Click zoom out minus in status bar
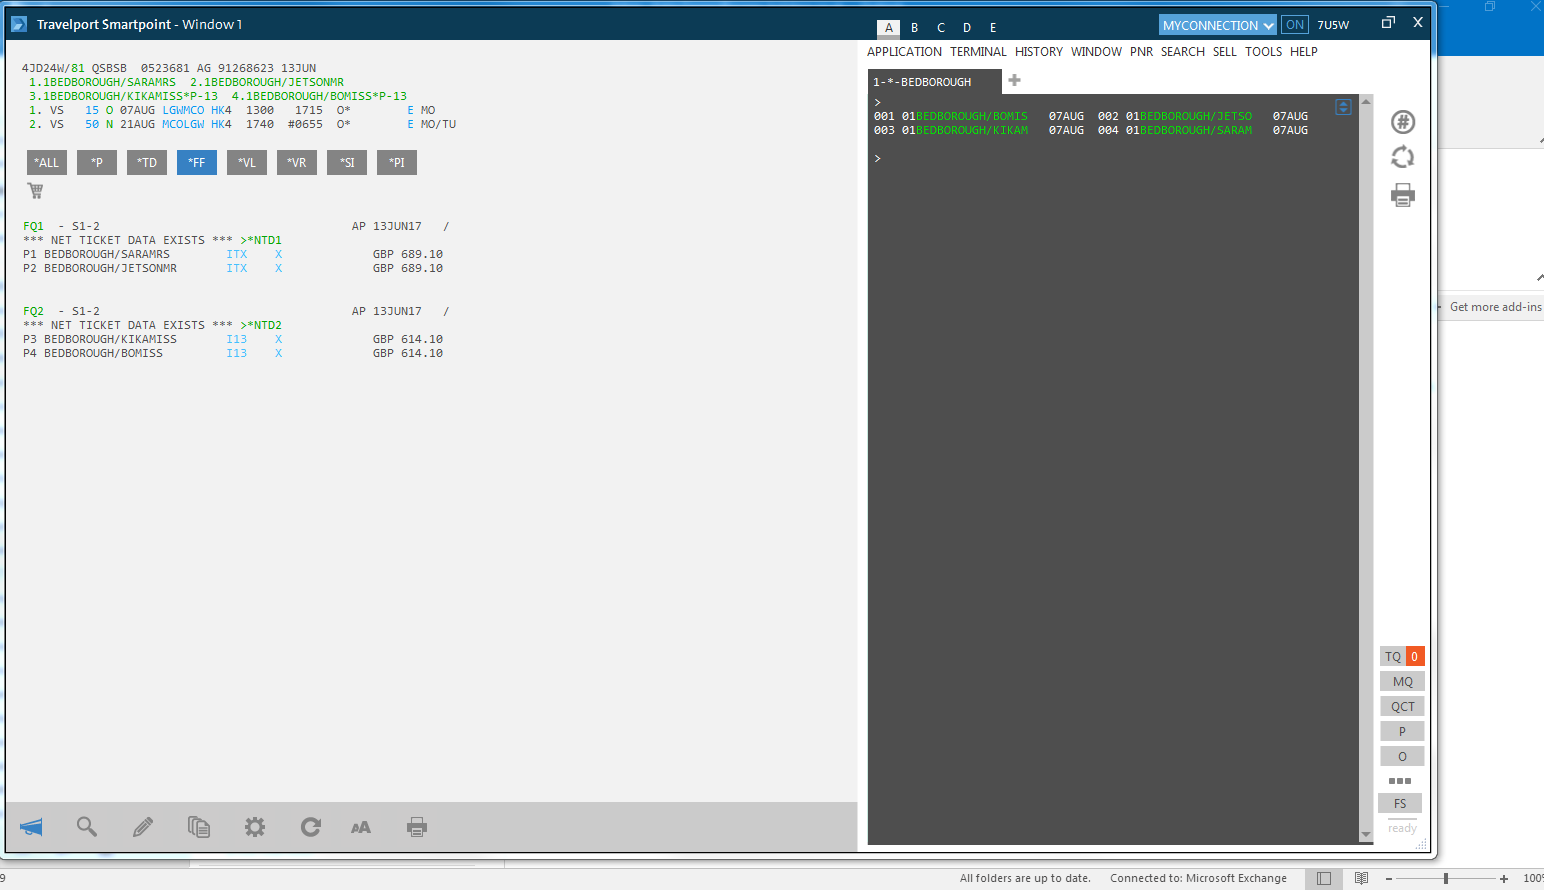 (1389, 878)
